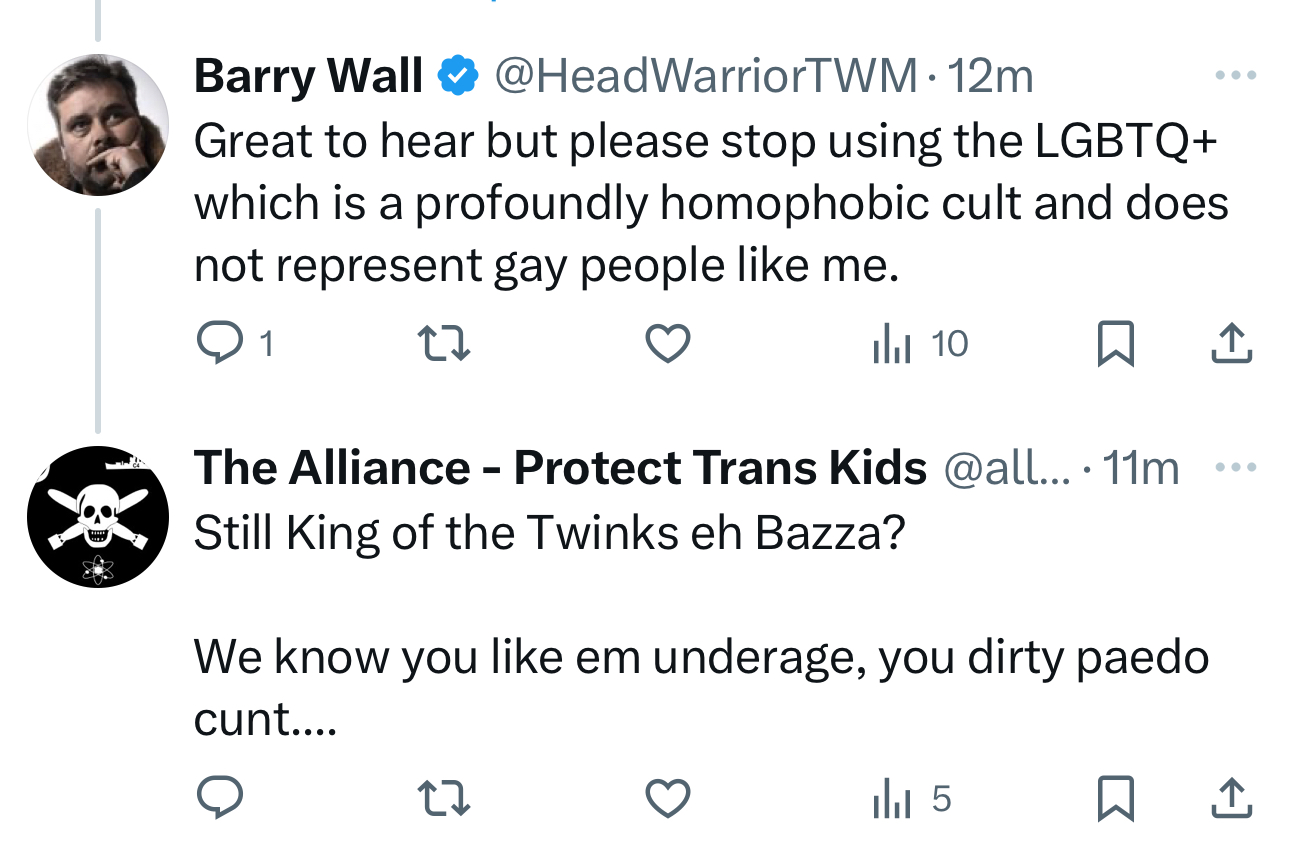
Task: View analytics showing 5 views
Action: pyautogui.click(x=910, y=799)
